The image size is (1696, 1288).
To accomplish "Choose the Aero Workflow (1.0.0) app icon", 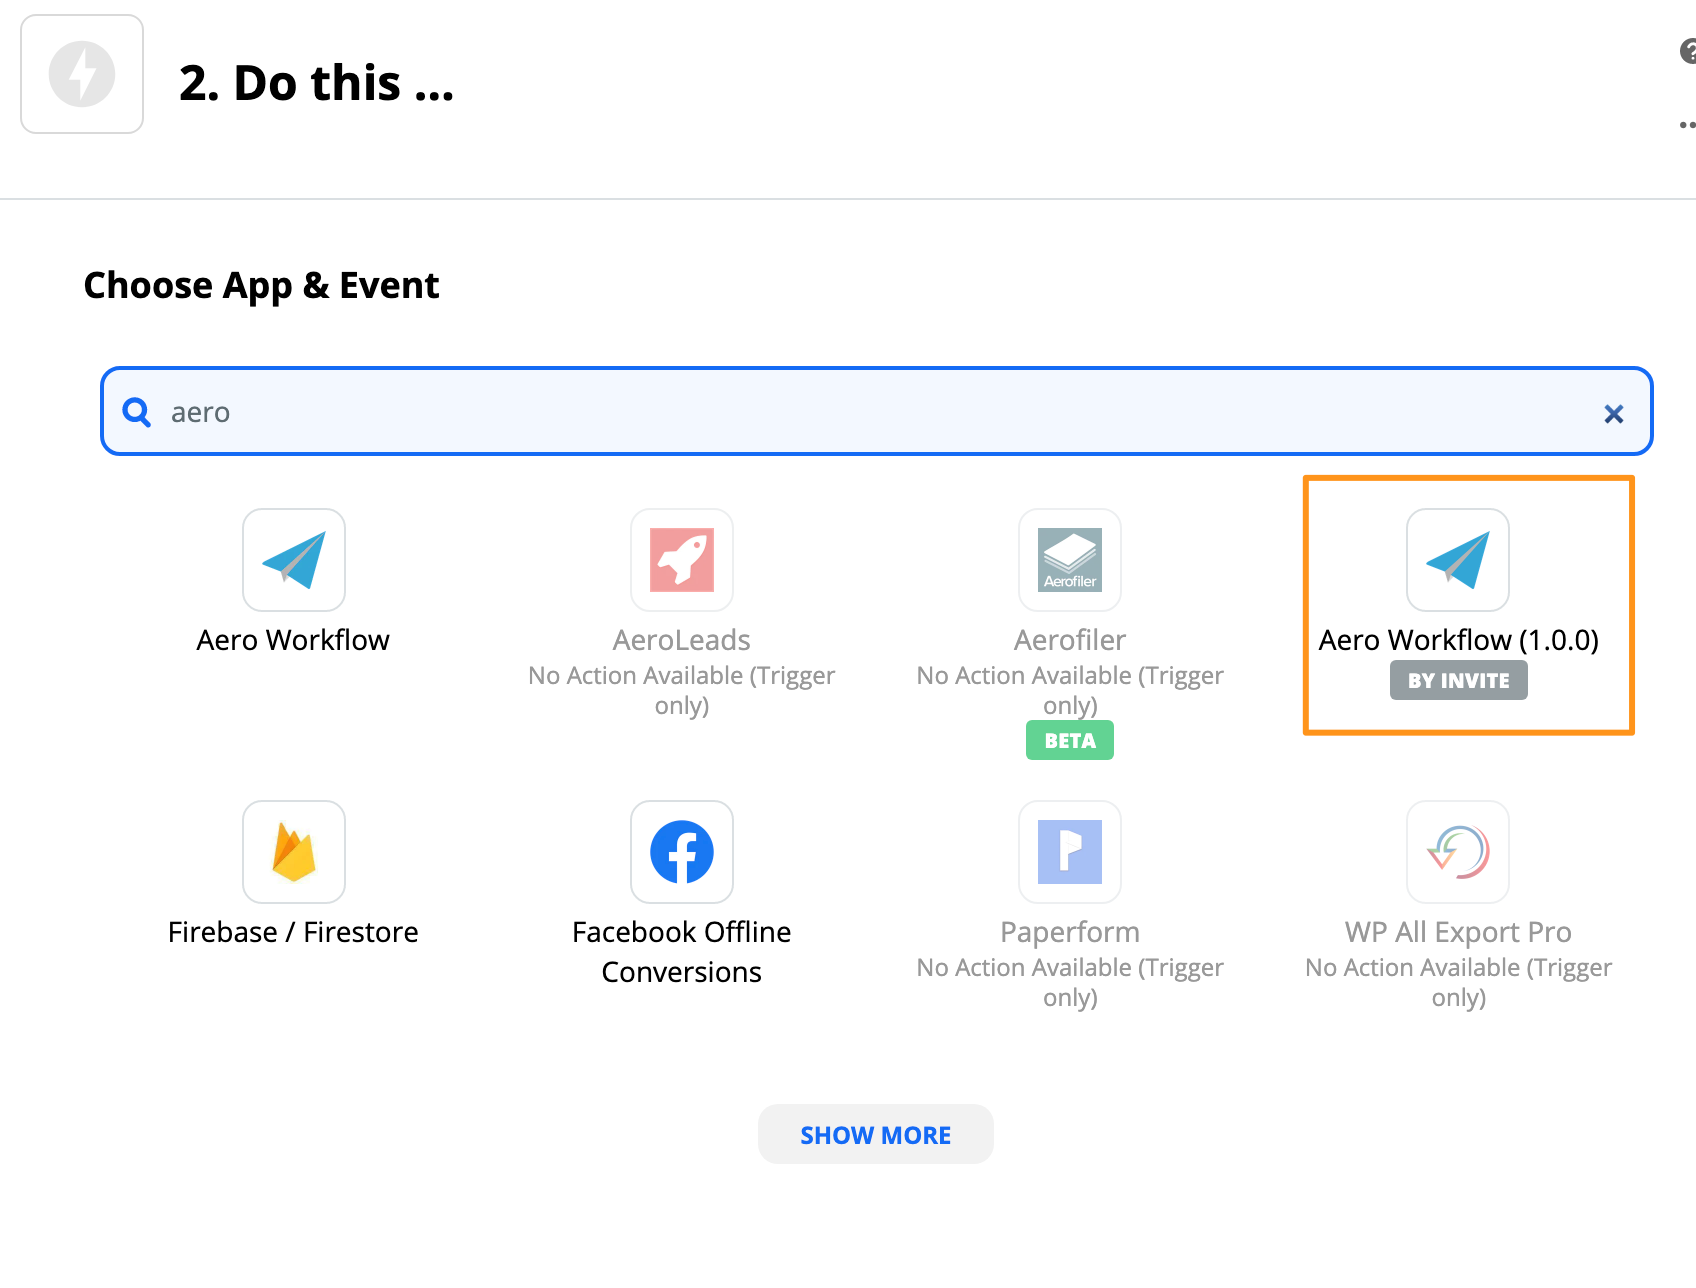I will tap(1457, 560).
